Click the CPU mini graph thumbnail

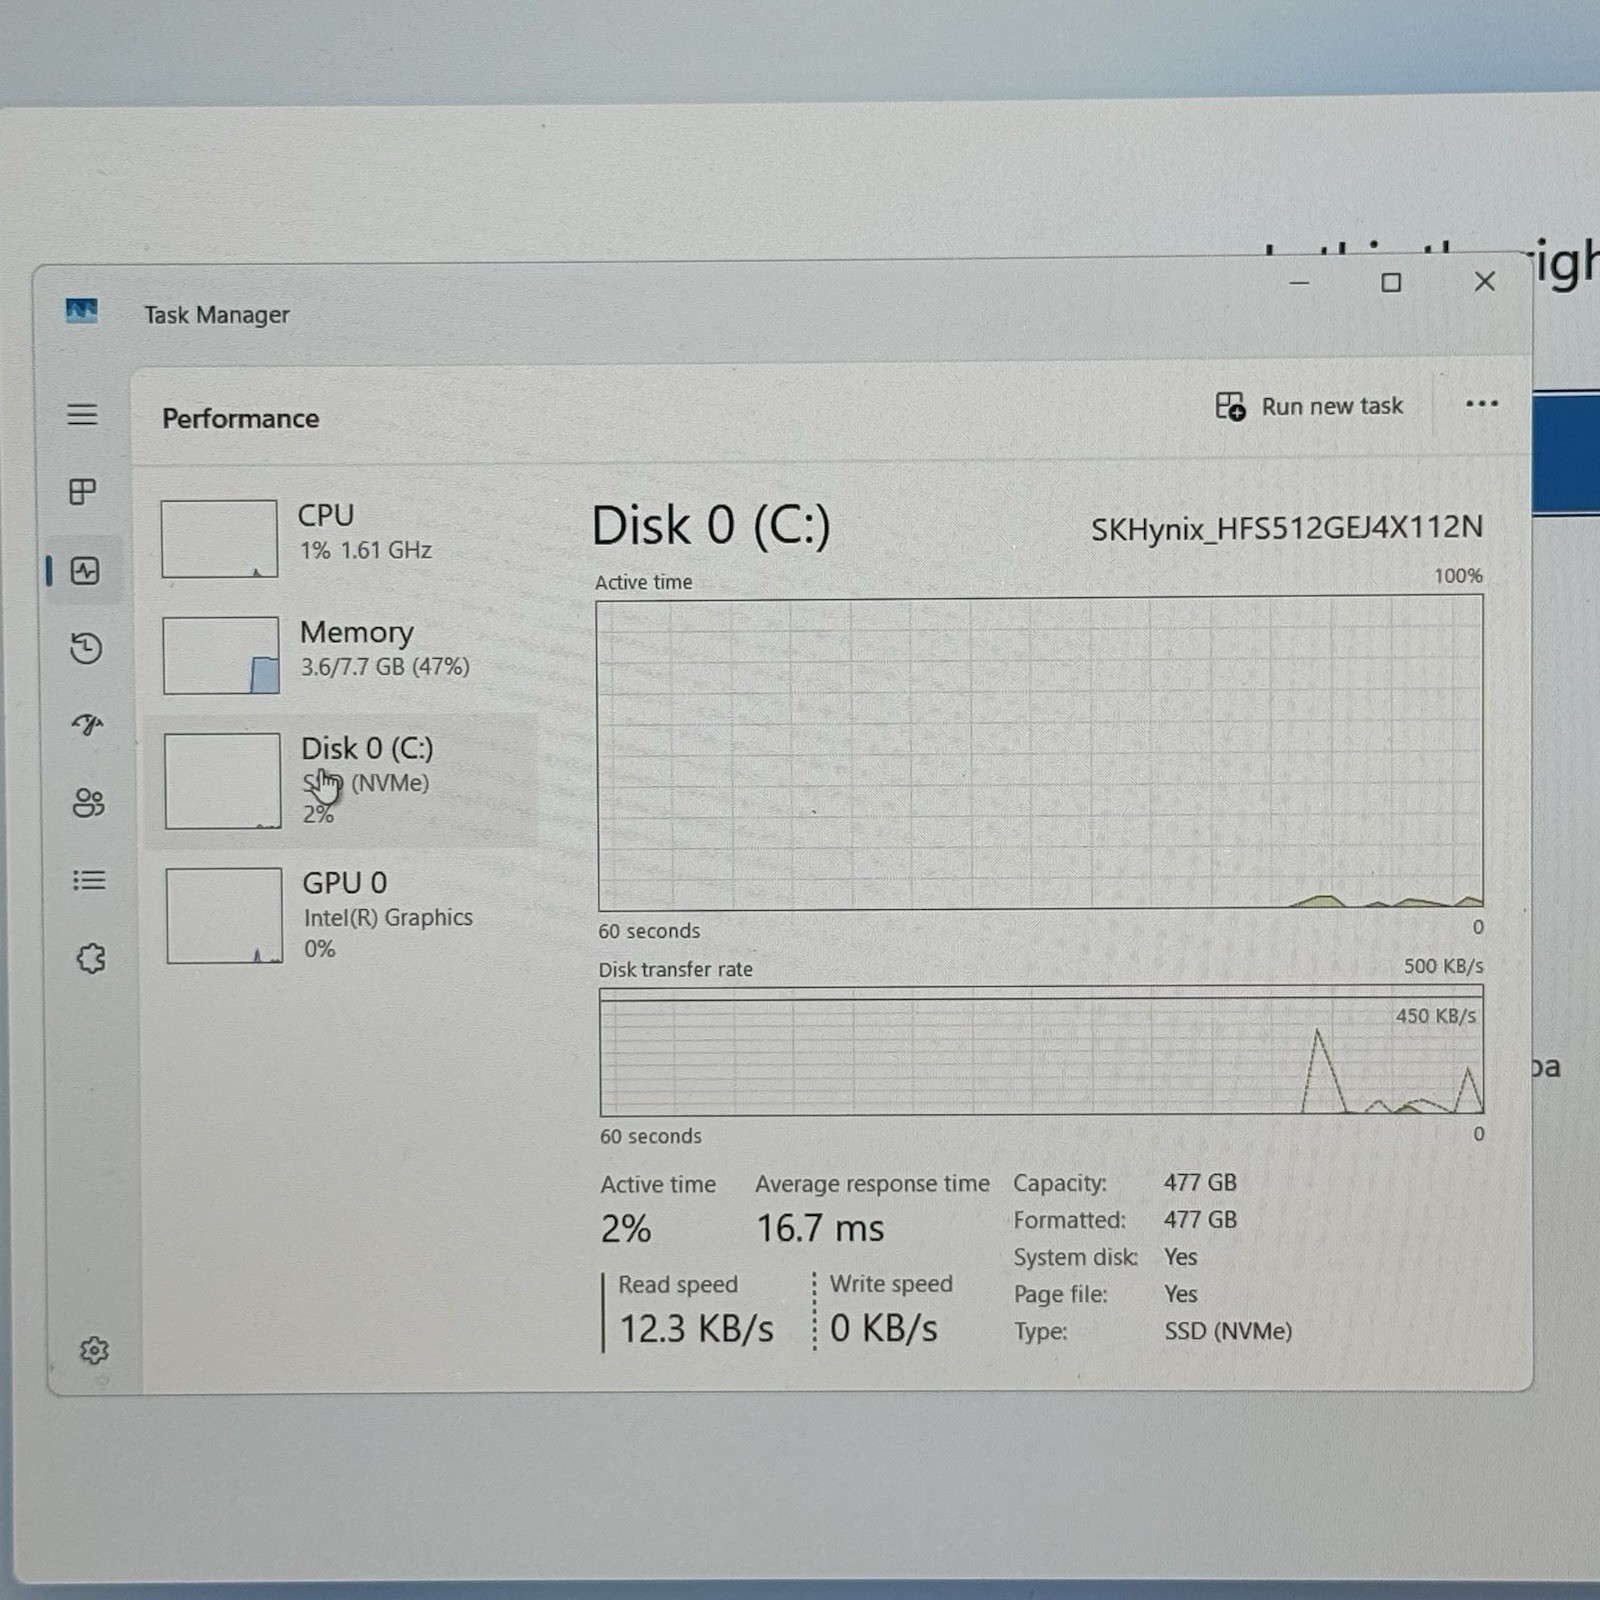pyautogui.click(x=219, y=539)
